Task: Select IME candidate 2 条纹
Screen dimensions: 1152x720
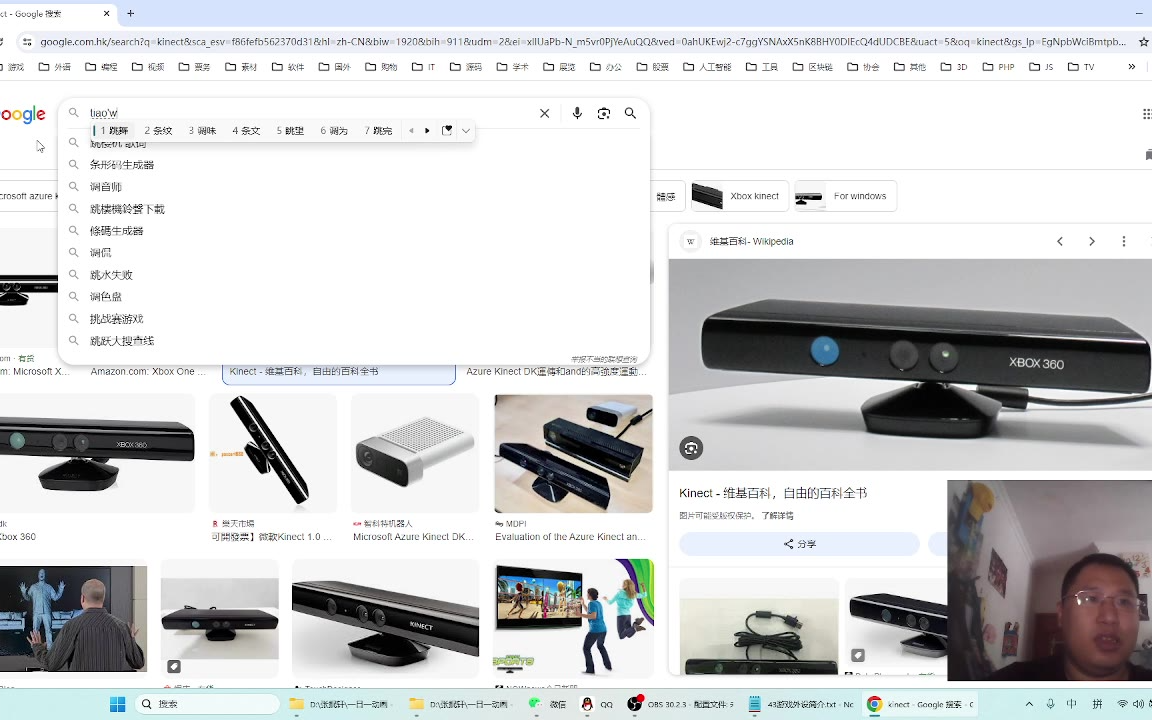Action: click(158, 131)
